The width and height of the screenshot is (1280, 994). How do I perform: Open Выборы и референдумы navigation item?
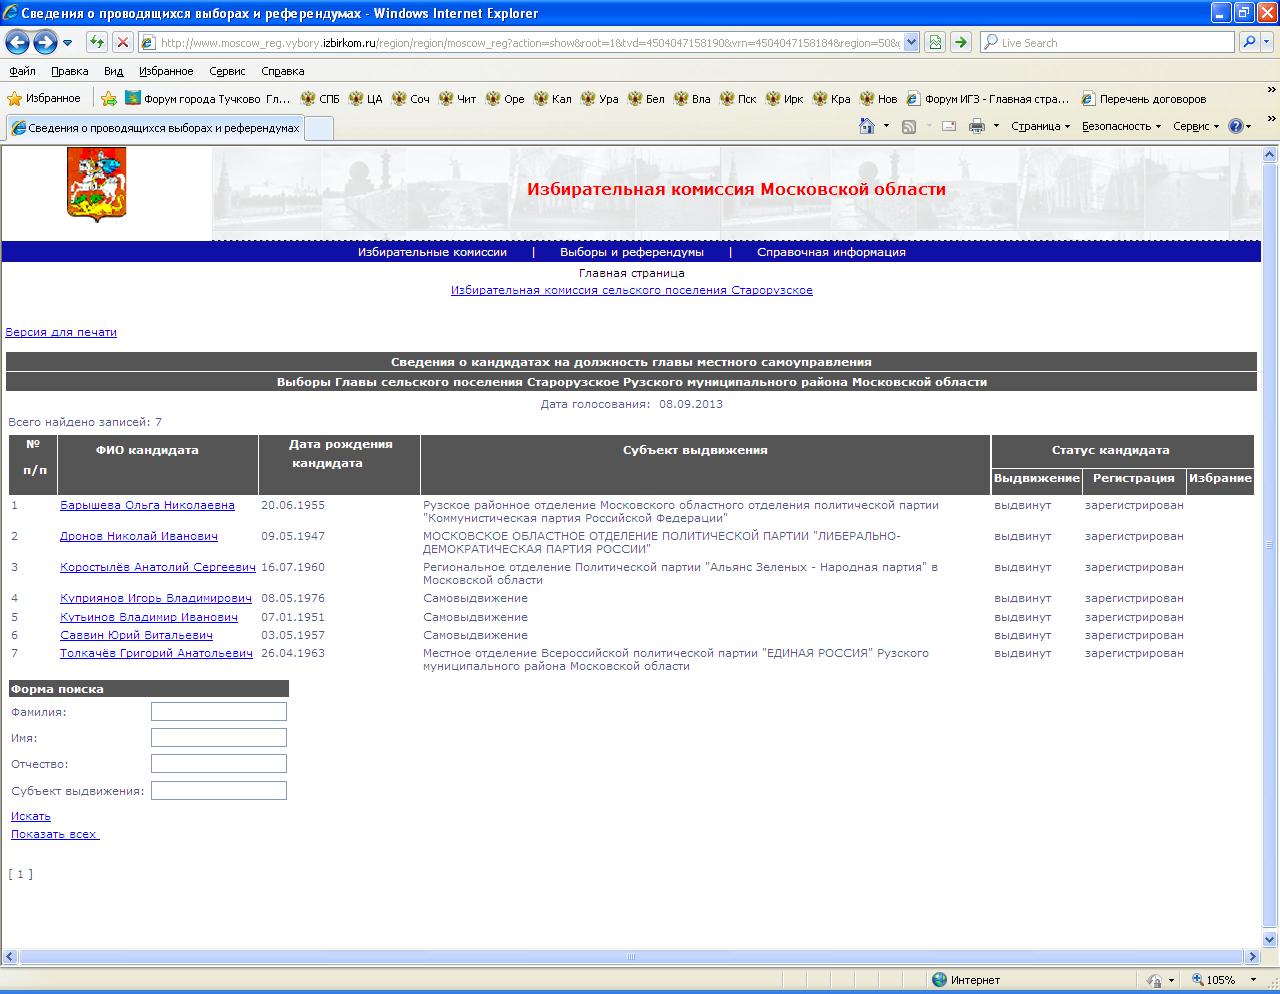pos(632,252)
